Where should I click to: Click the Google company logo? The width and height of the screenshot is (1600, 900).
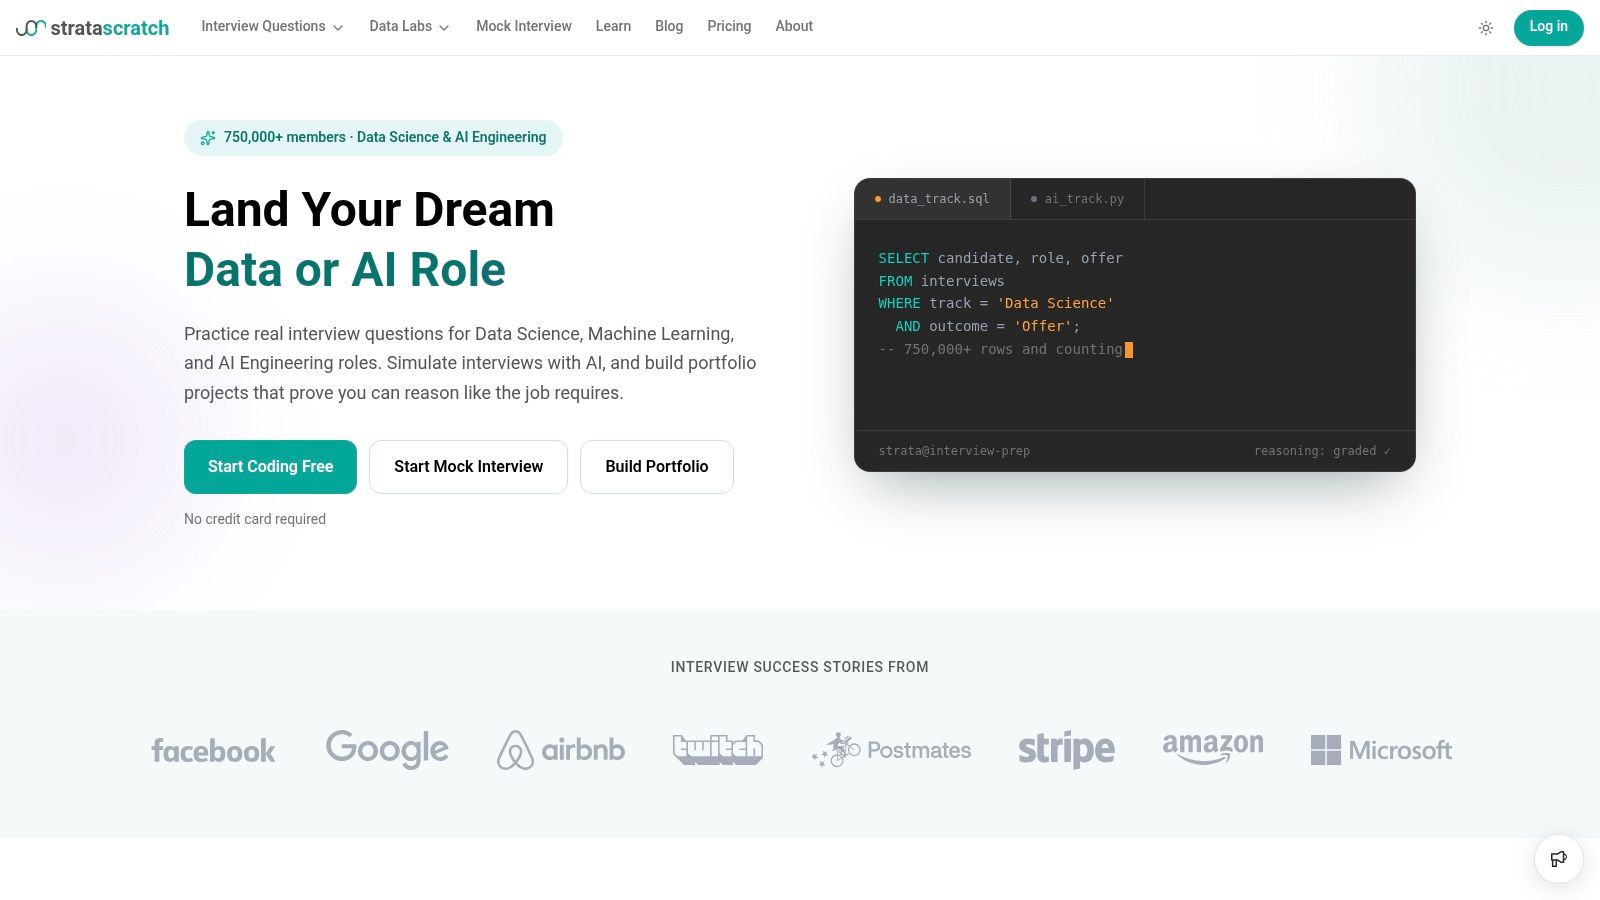coord(387,749)
